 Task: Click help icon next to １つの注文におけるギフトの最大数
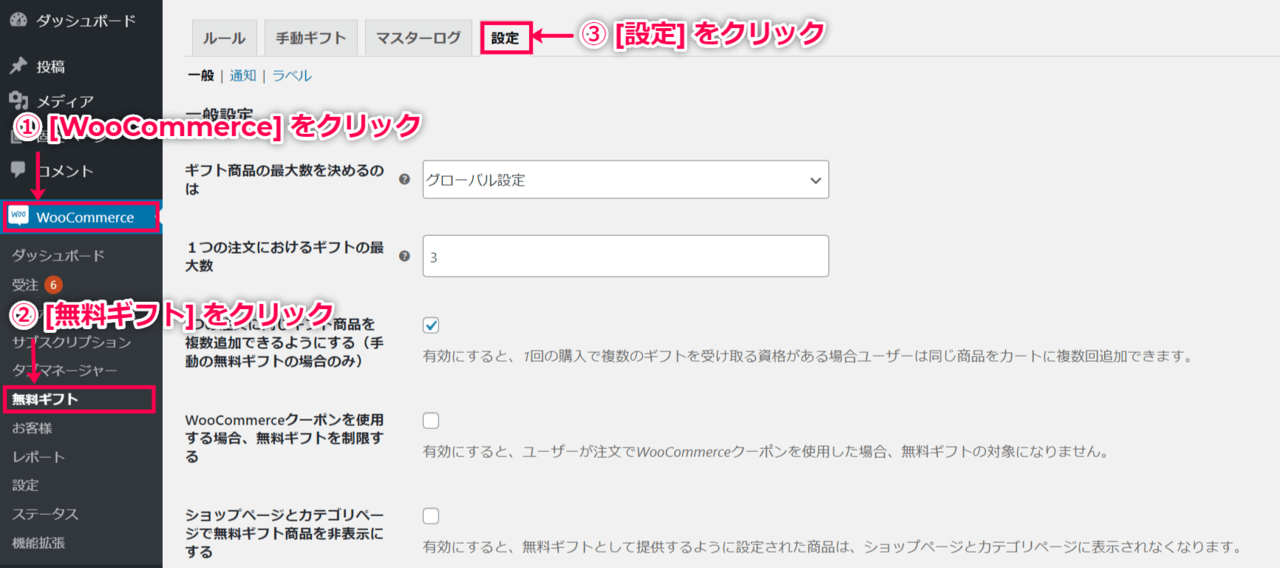click(x=404, y=256)
